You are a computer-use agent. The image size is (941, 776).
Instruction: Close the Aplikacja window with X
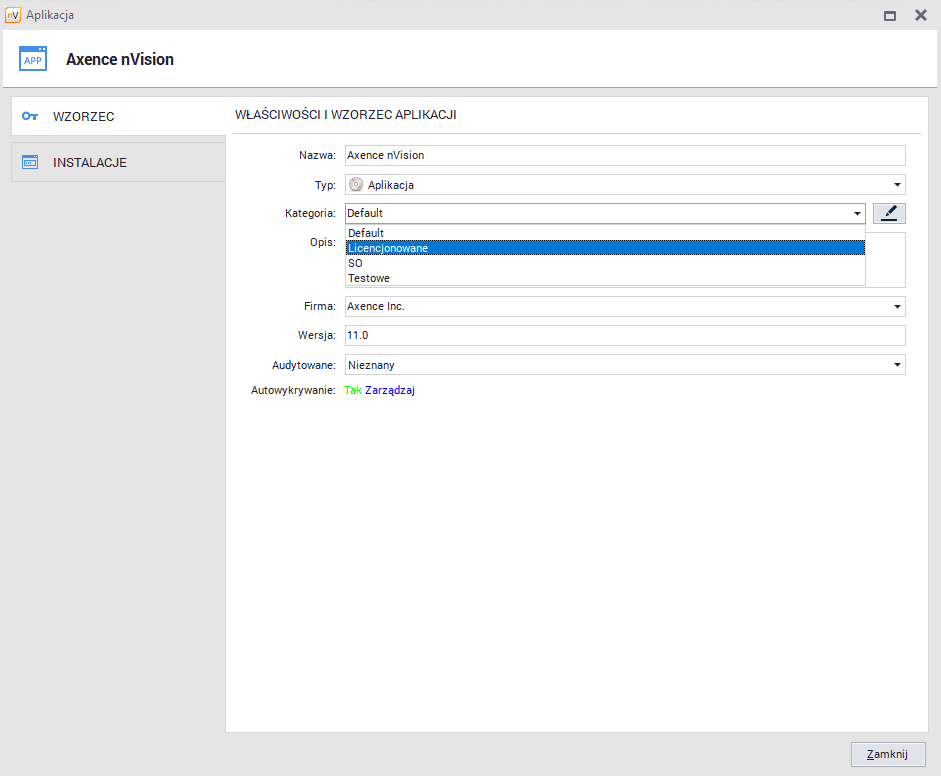point(920,15)
